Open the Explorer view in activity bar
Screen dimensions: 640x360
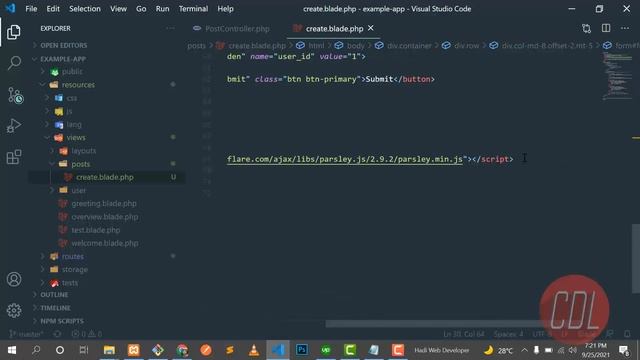point(13,32)
